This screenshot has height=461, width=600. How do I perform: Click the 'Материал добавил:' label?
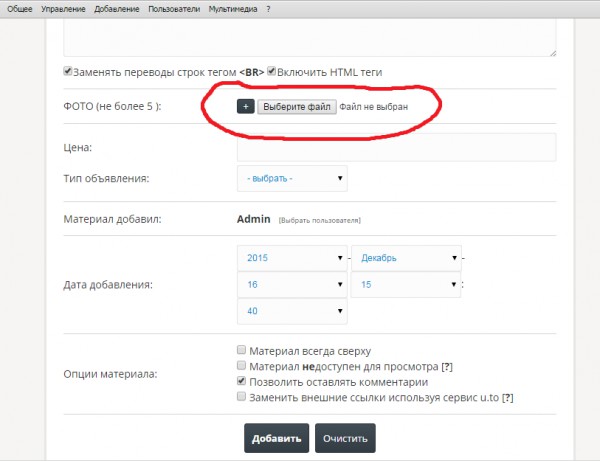[x=112, y=219]
